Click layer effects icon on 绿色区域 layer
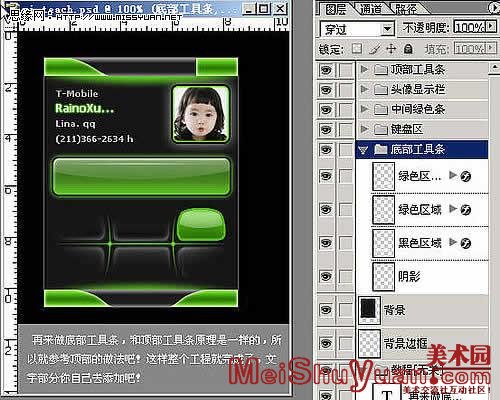This screenshot has height=400, width=500. pyautogui.click(x=466, y=210)
